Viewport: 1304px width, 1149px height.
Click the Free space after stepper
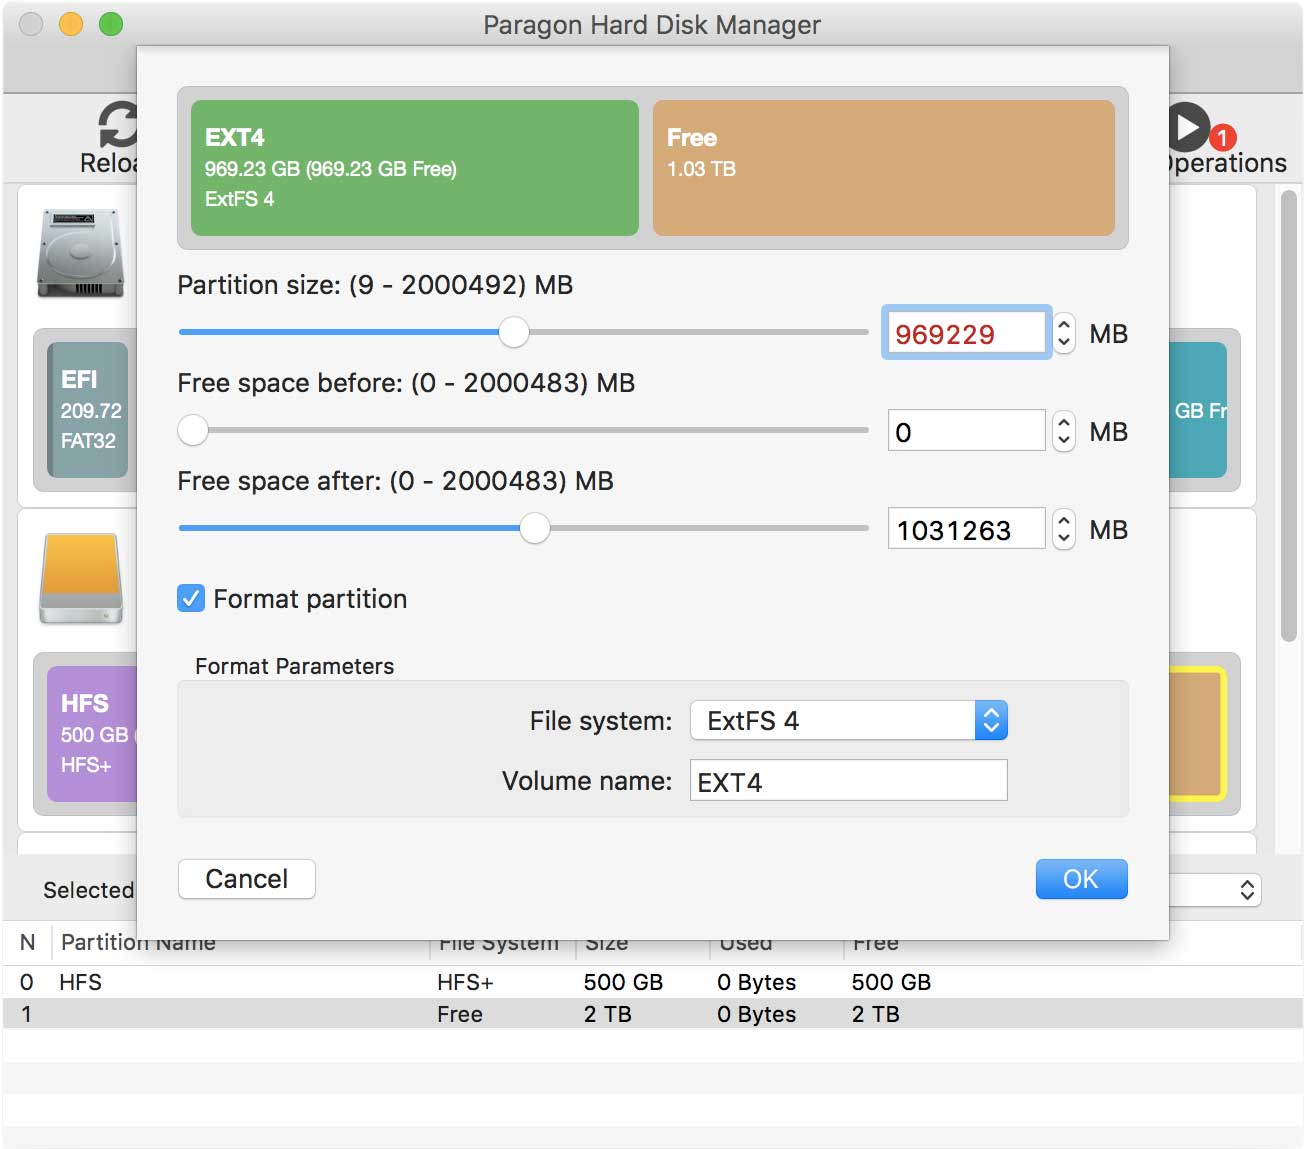coord(1064,529)
